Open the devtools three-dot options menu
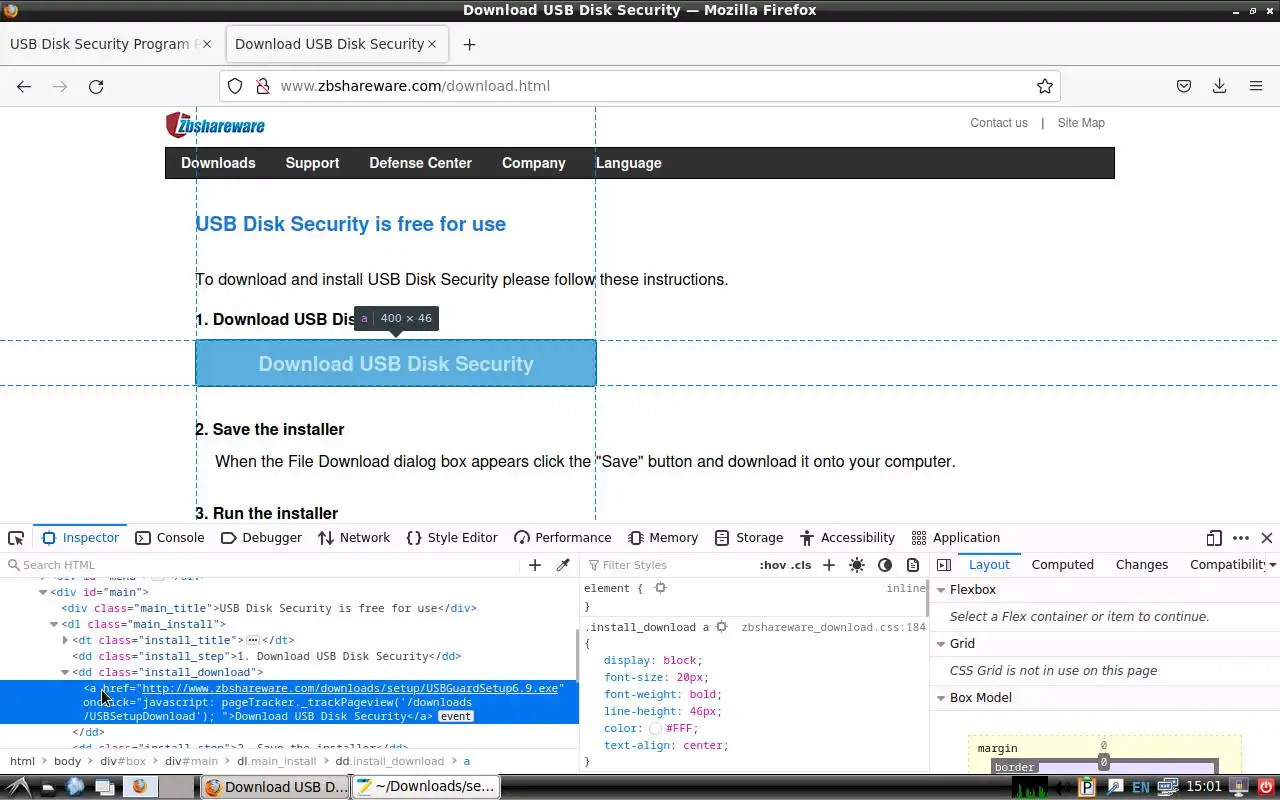The height and width of the screenshot is (800, 1280). pos(1241,538)
